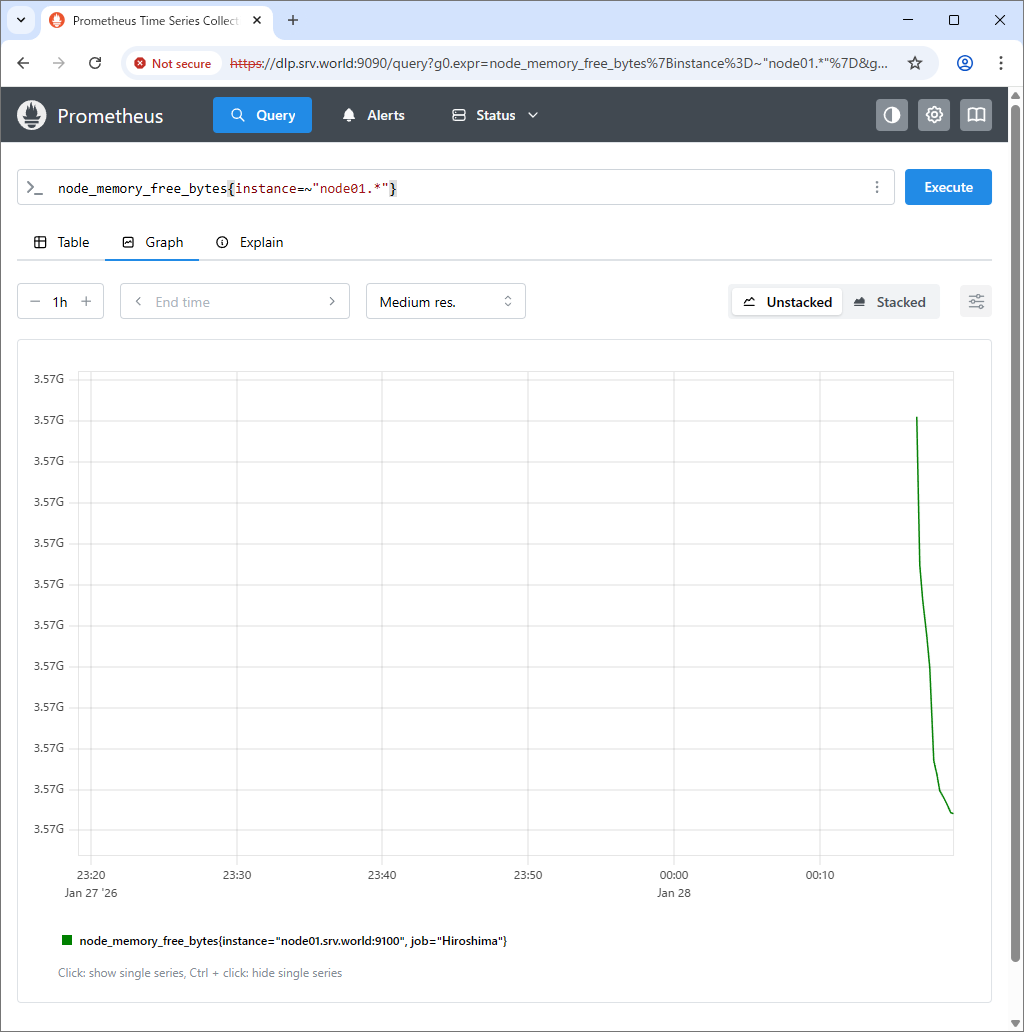The width and height of the screenshot is (1024, 1032).
Task: Open the query options three-dot menu
Action: 877,188
